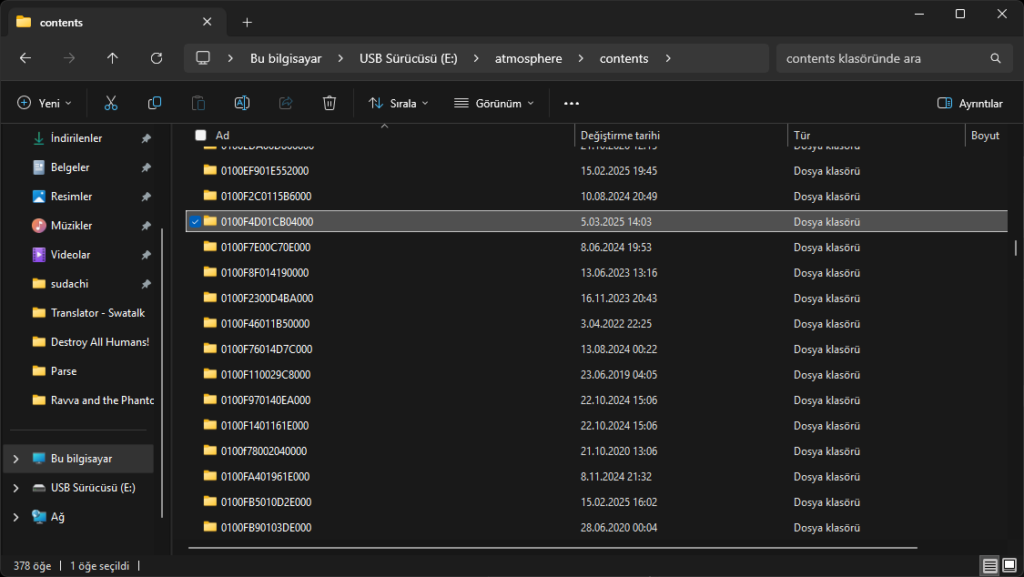Click the Copy icon in toolbar

pos(154,103)
